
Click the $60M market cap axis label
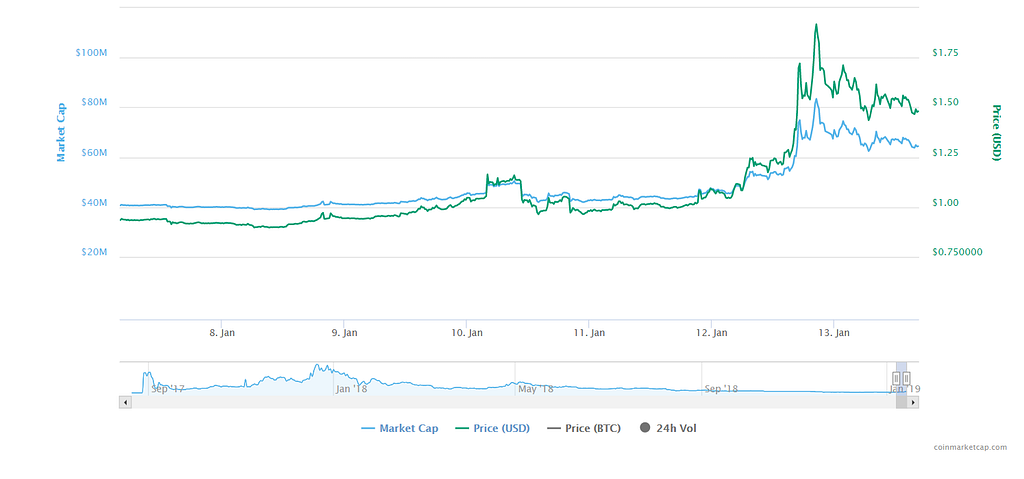[x=95, y=152]
